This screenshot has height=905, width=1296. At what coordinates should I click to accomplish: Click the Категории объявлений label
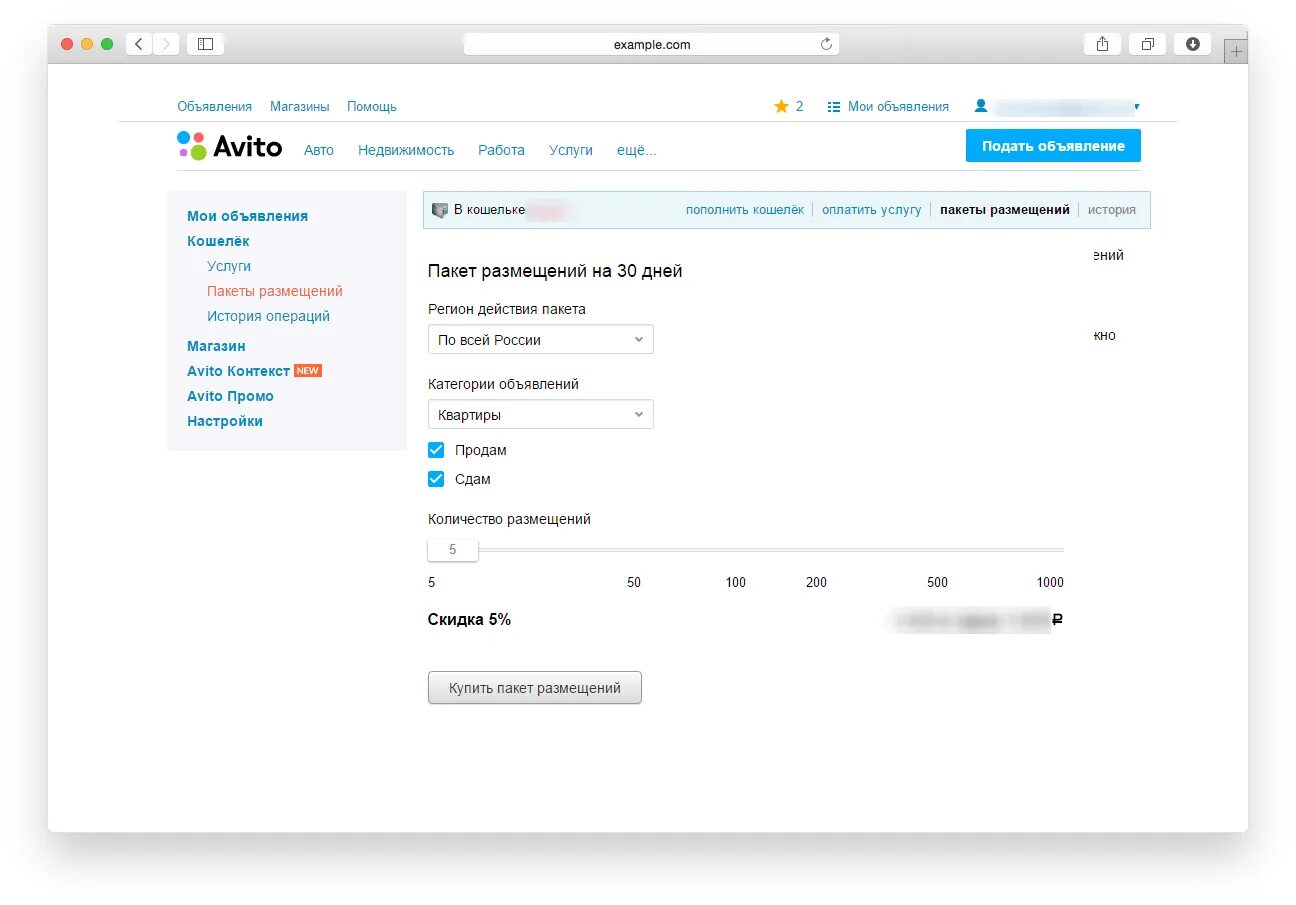point(503,384)
